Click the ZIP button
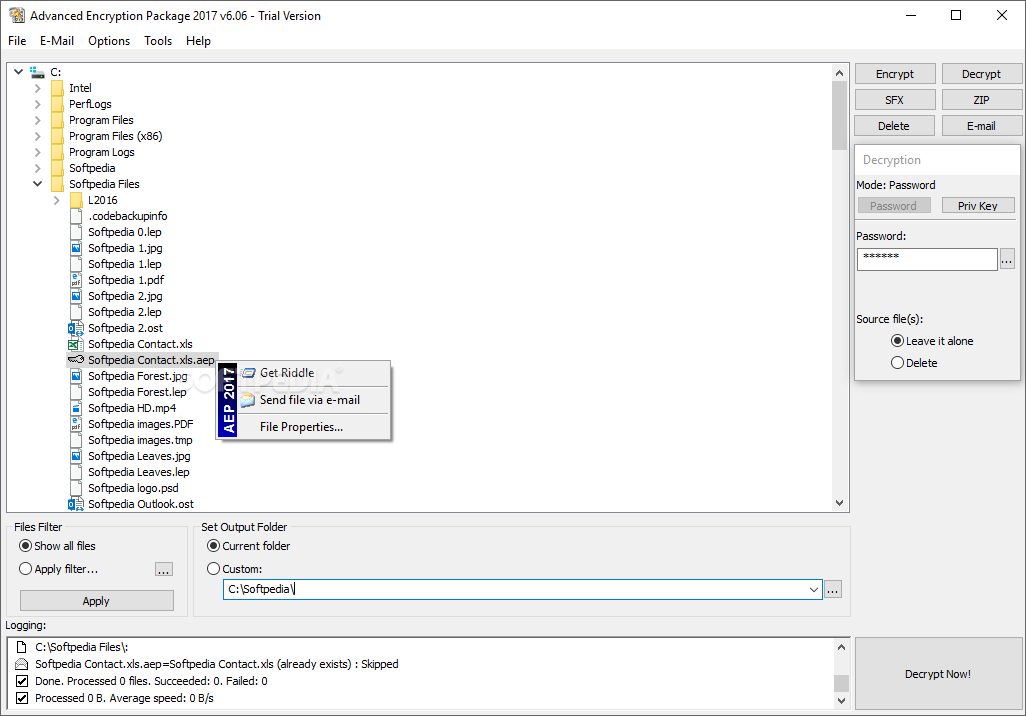The height and width of the screenshot is (716, 1026). tap(981, 100)
